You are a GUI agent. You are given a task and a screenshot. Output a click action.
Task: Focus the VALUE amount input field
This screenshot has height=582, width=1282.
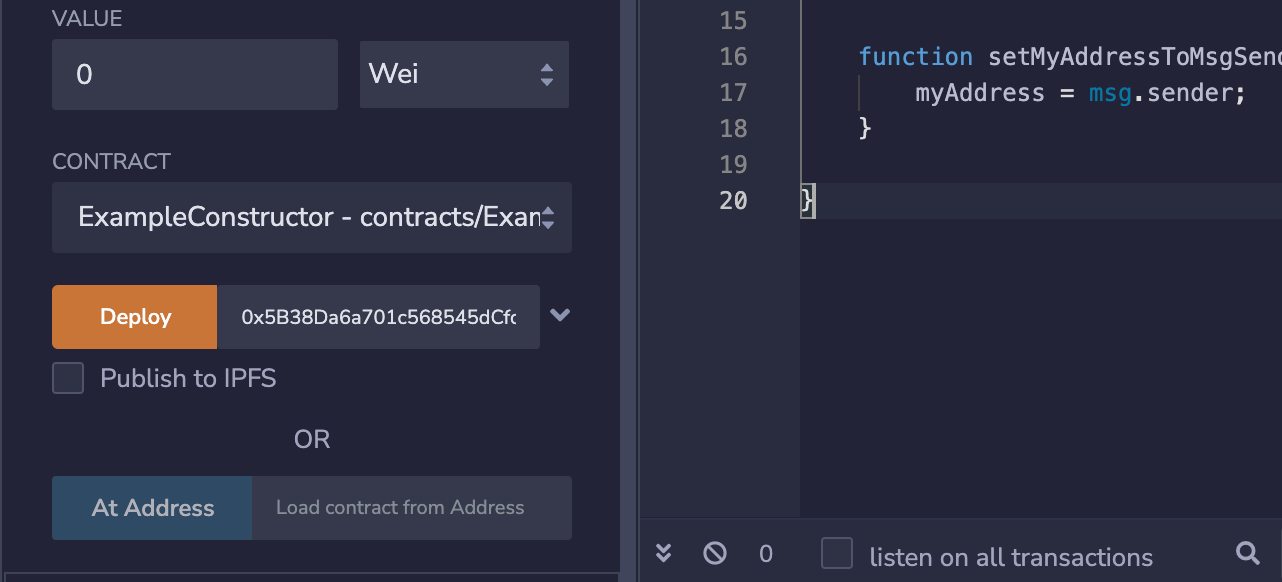tap(195, 74)
